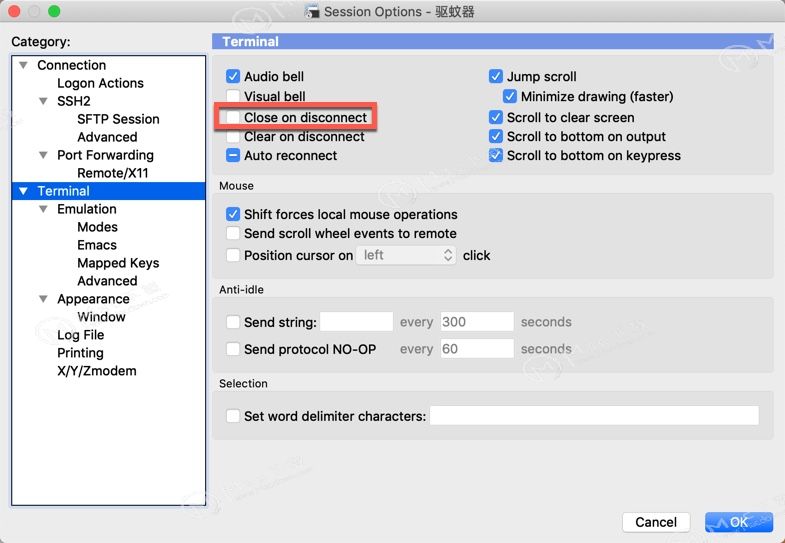Click the 300 seconds interval field
The image size is (785, 543).
[477, 322]
